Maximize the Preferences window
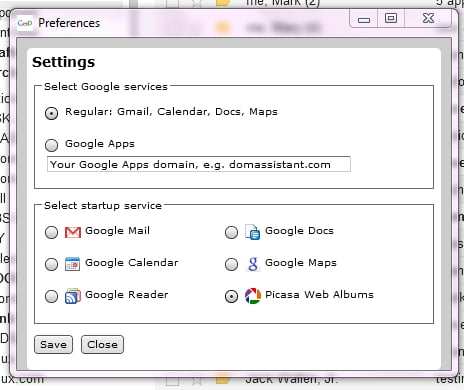Image resolution: width=464 pixels, height=390 pixels. pos(391,18)
